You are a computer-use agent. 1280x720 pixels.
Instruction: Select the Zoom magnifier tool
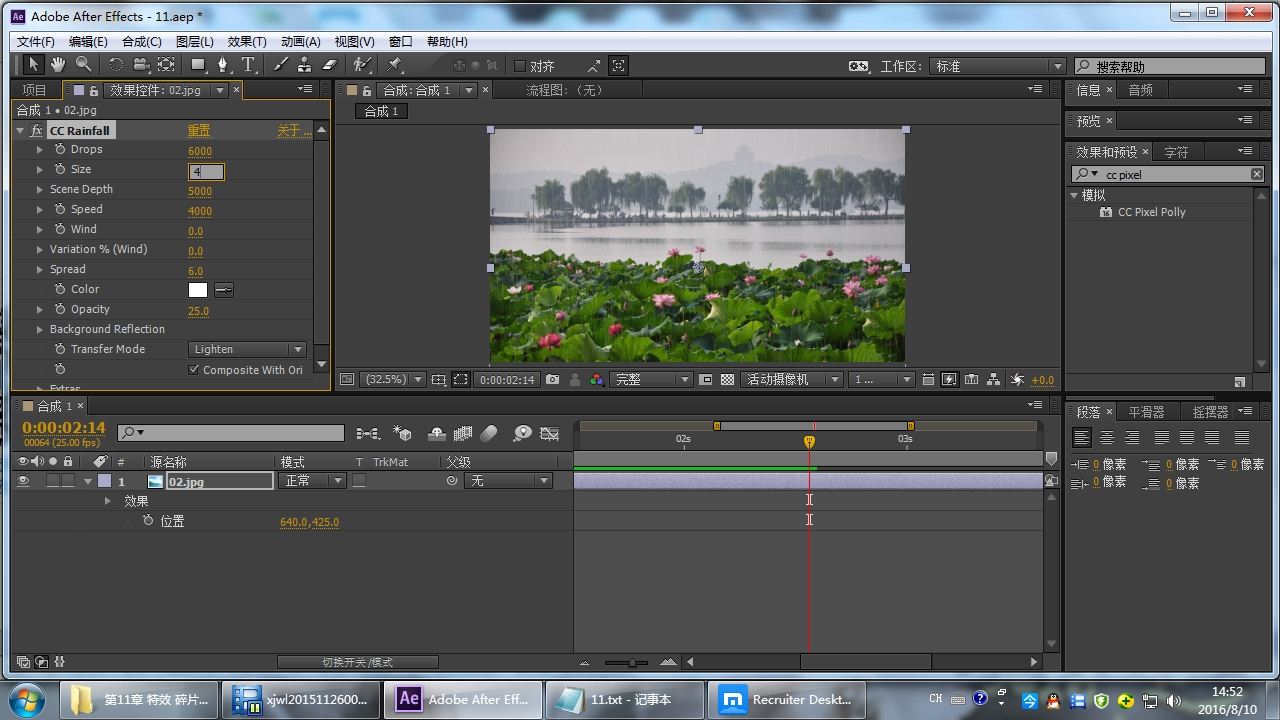[84, 65]
